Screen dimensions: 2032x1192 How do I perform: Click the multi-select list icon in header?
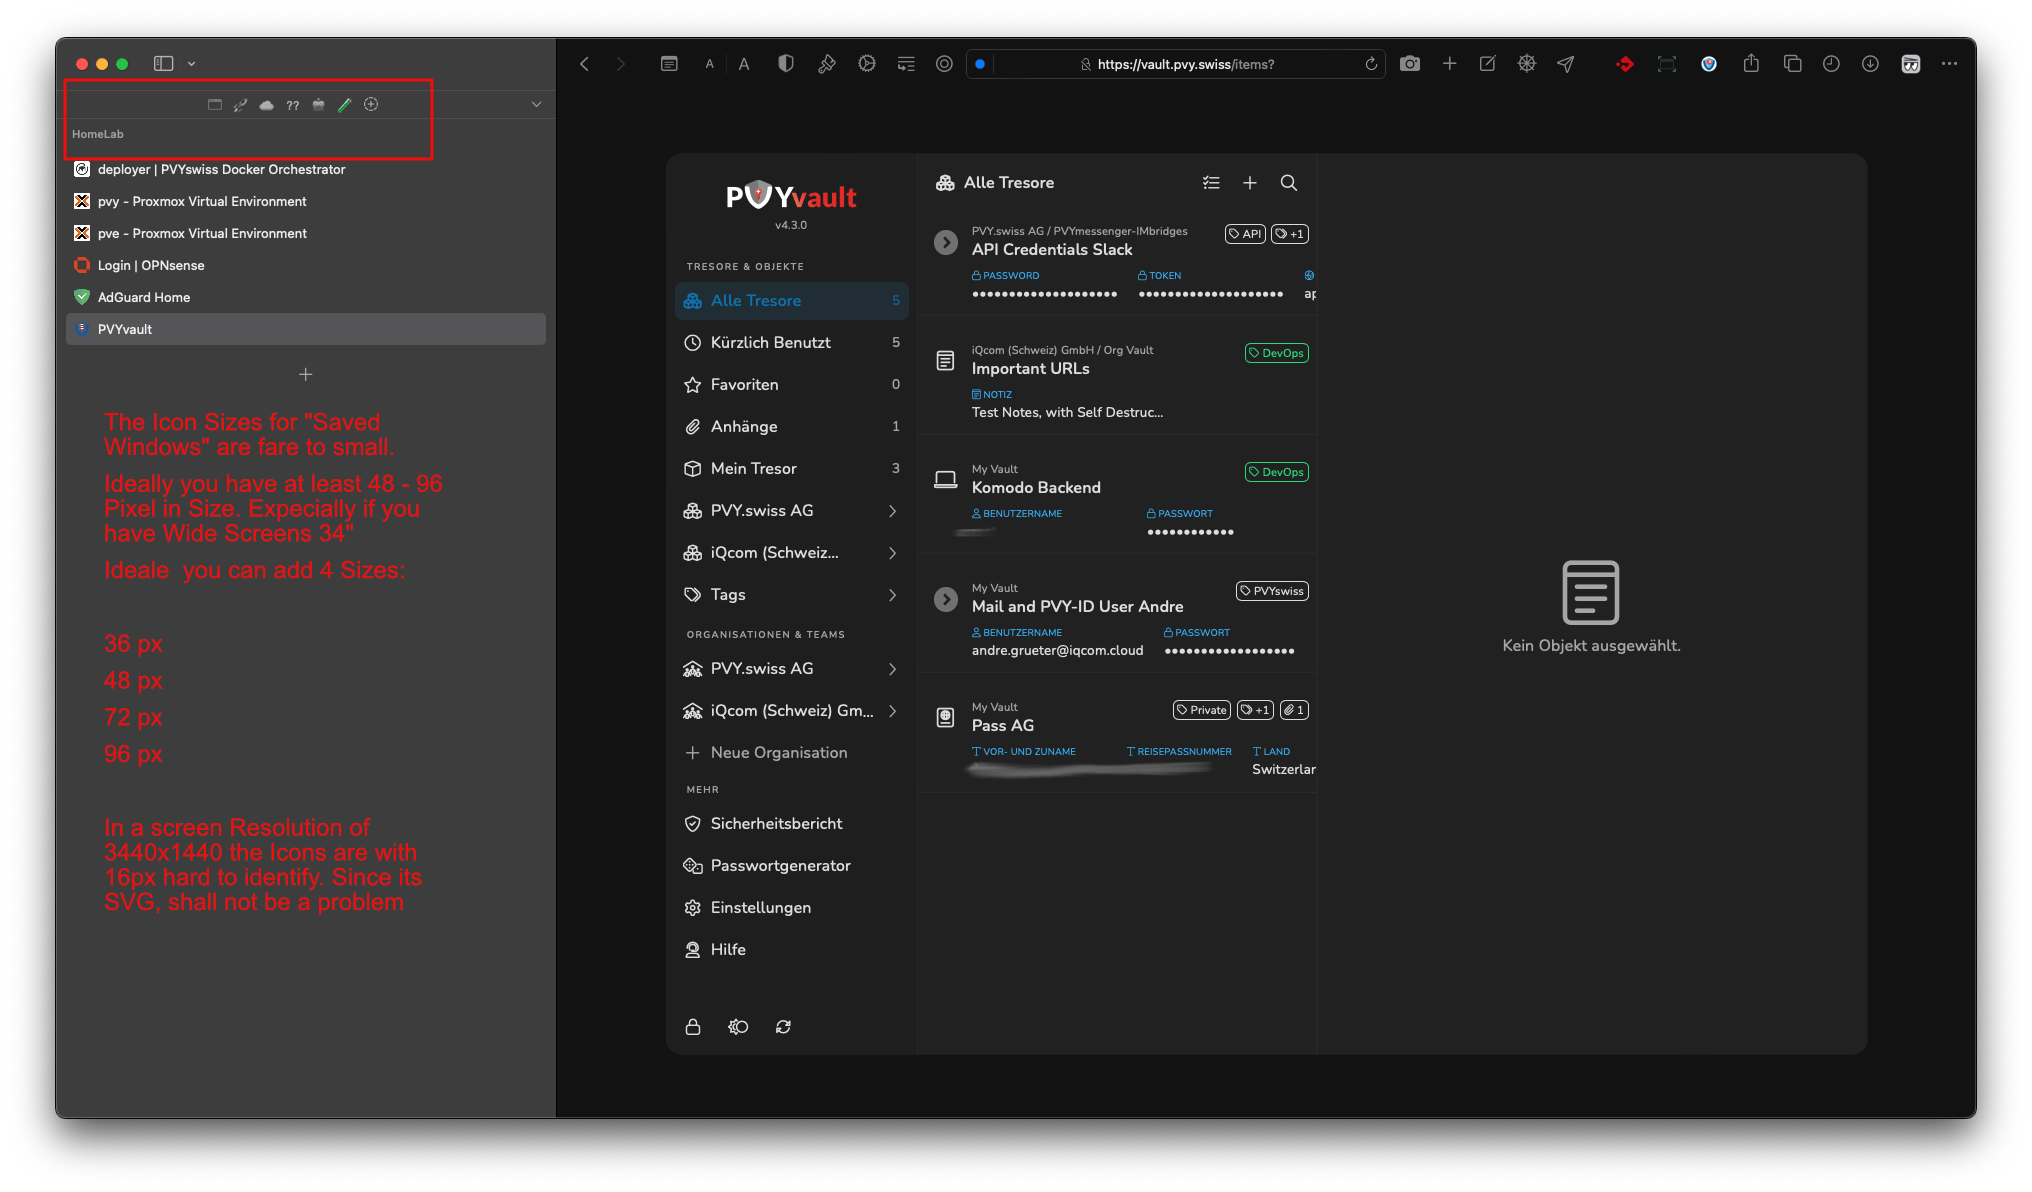pos(1211,183)
